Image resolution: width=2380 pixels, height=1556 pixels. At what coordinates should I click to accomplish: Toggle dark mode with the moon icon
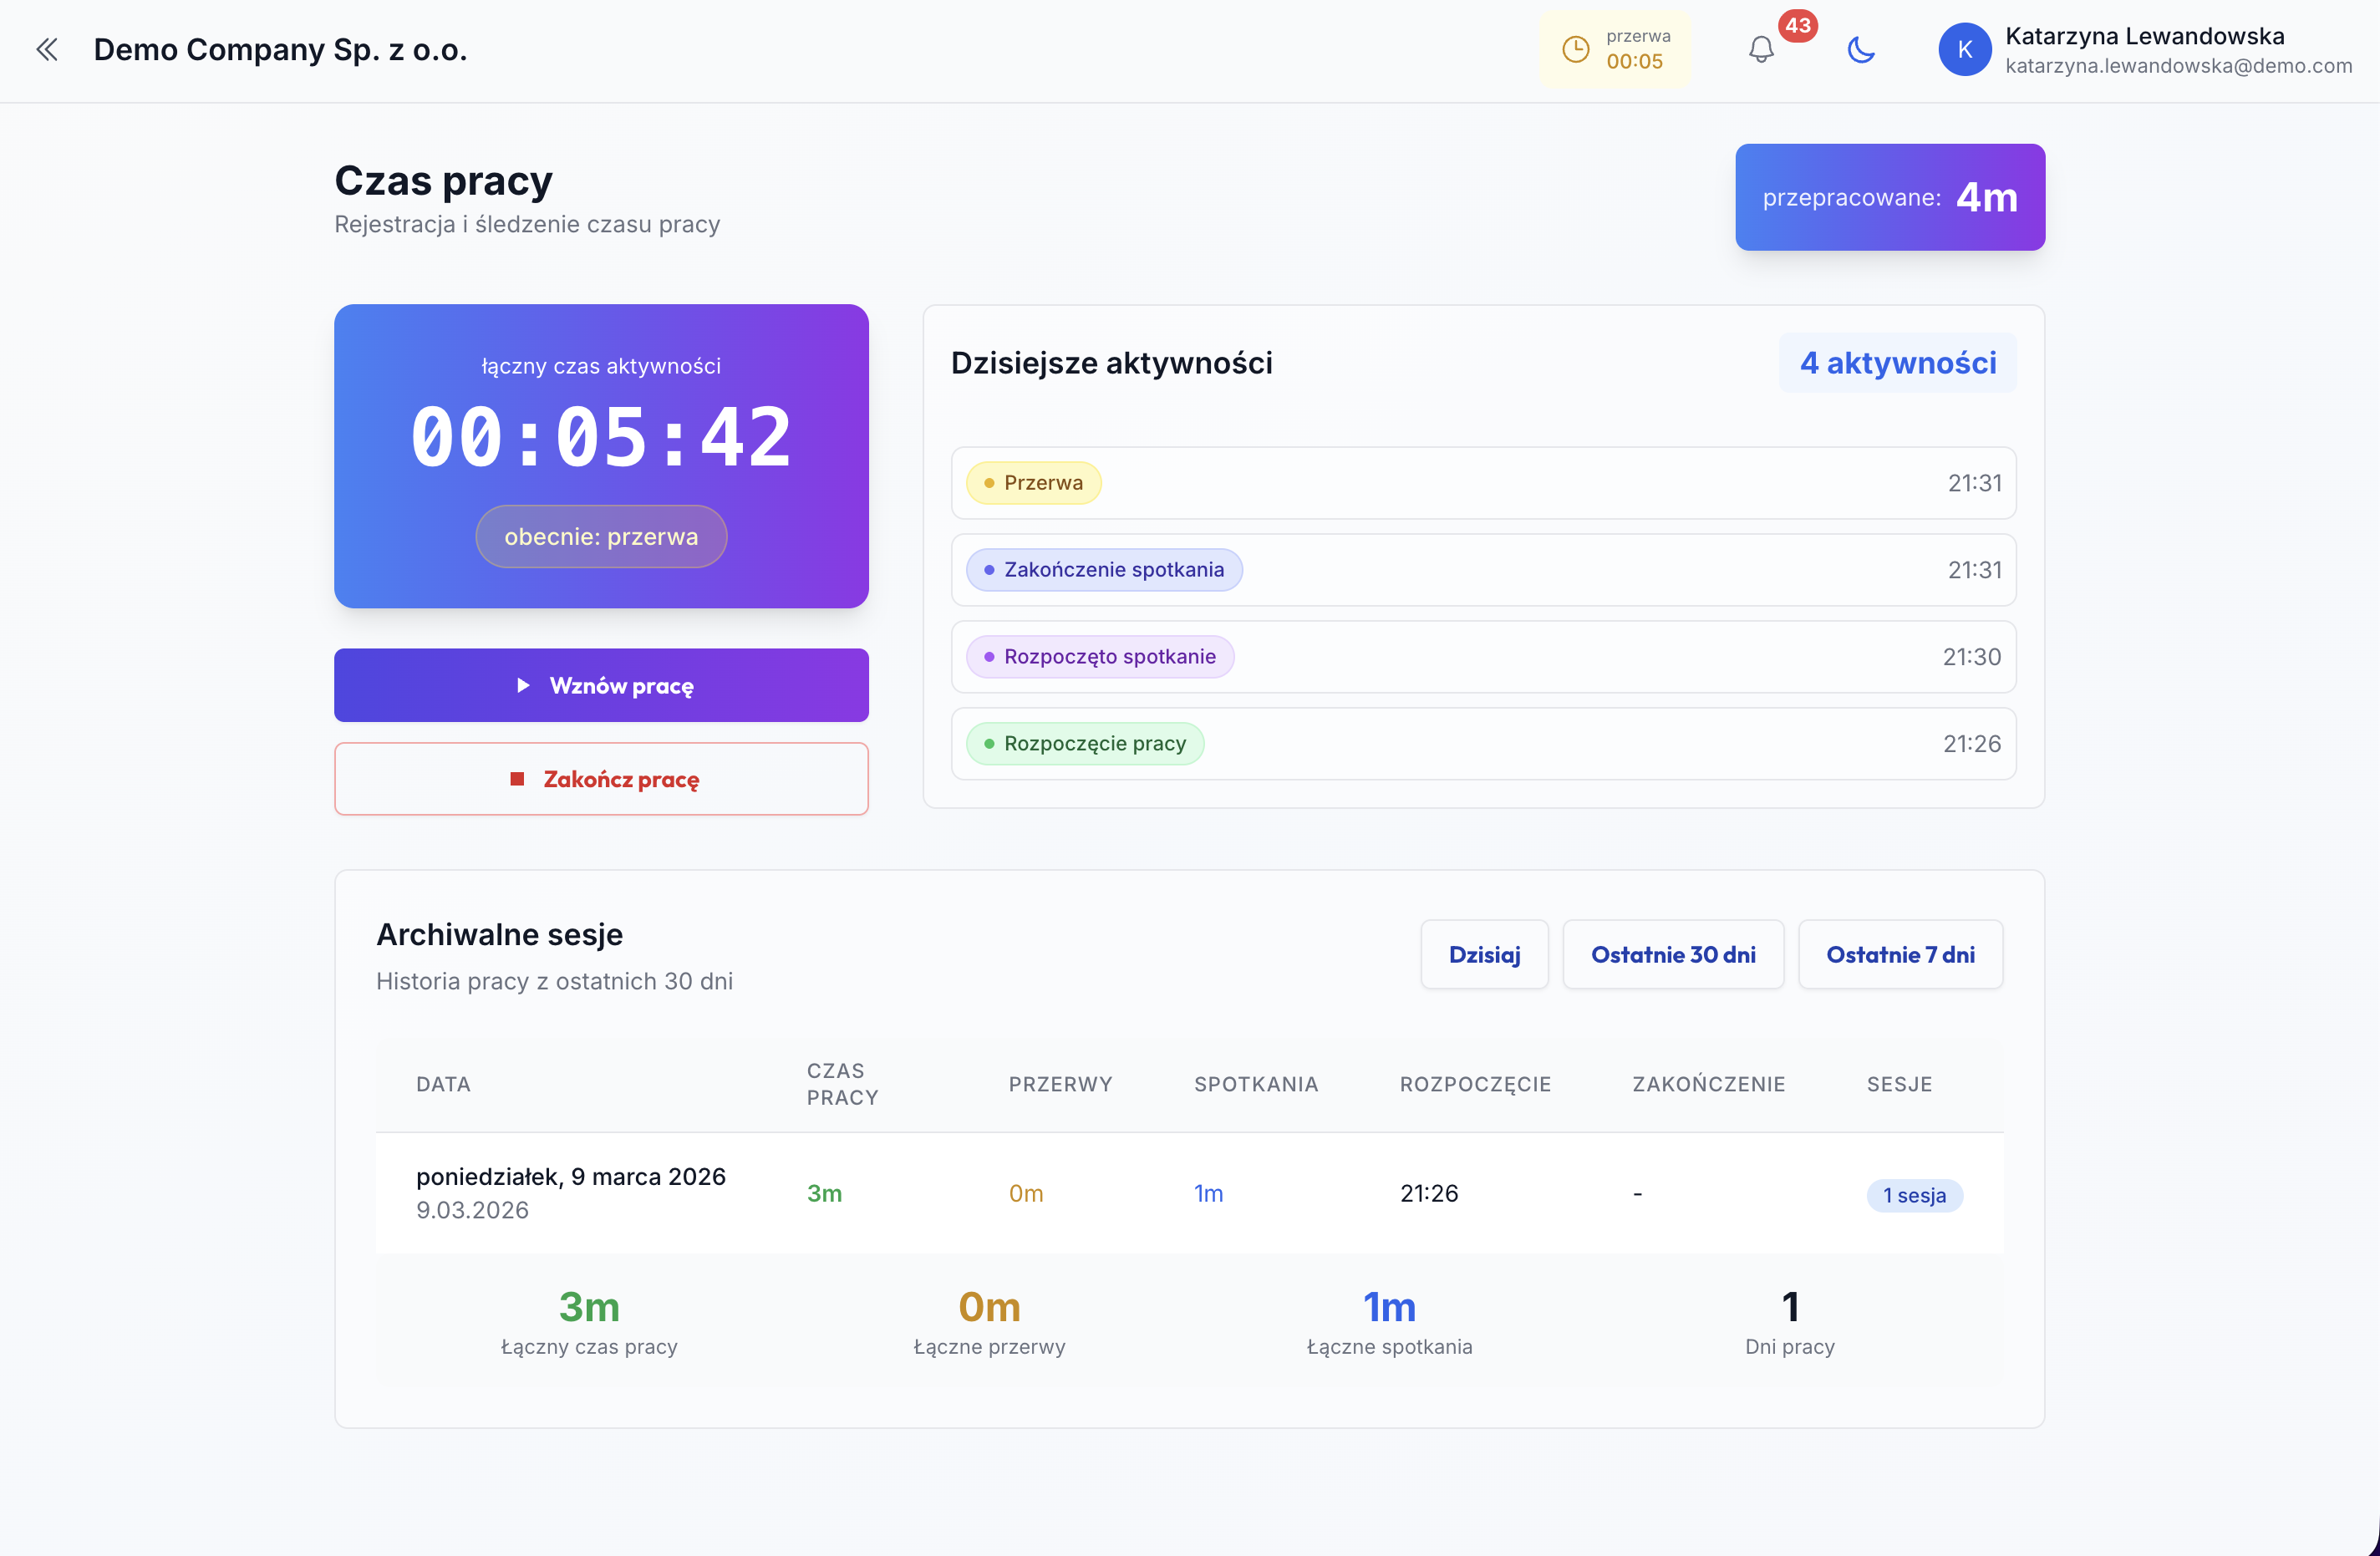[1861, 50]
